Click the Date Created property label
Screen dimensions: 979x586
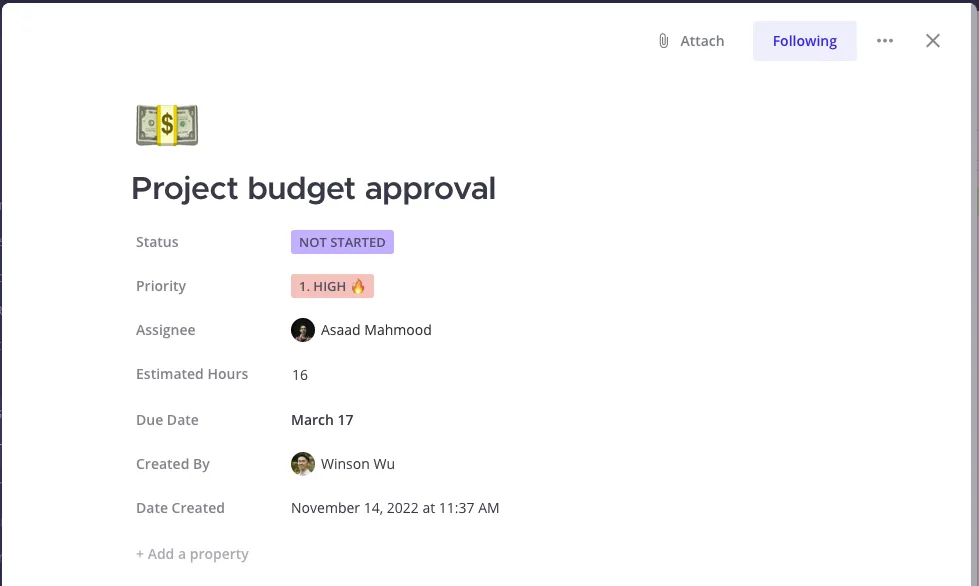tap(180, 508)
